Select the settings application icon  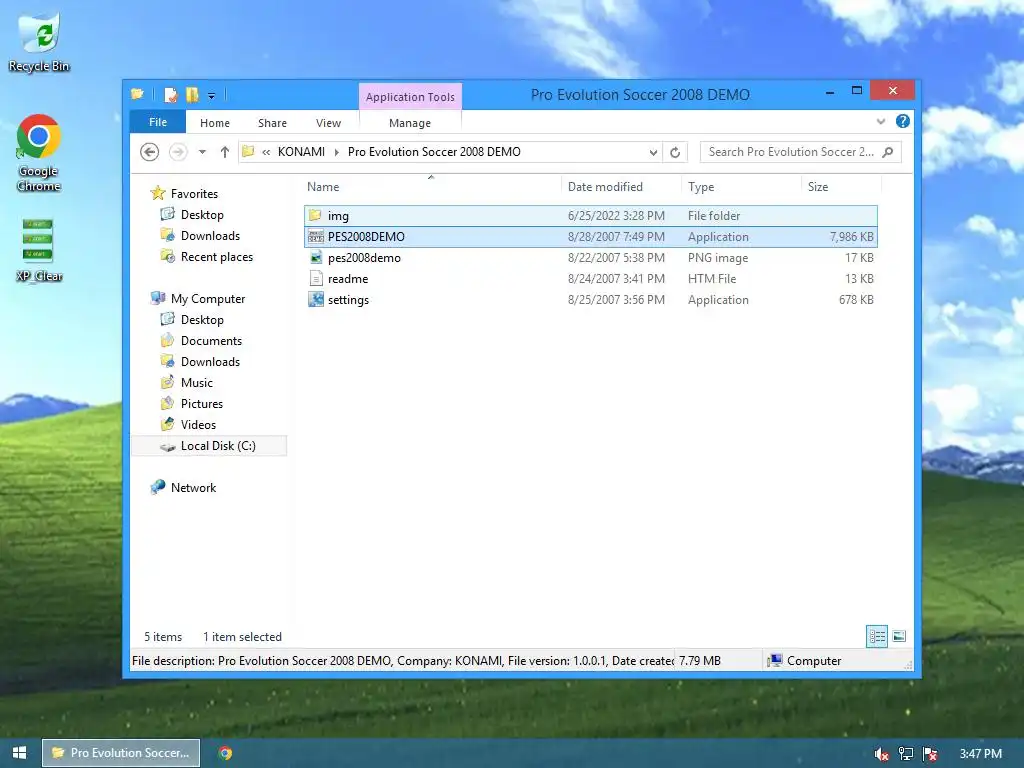[x=315, y=300]
